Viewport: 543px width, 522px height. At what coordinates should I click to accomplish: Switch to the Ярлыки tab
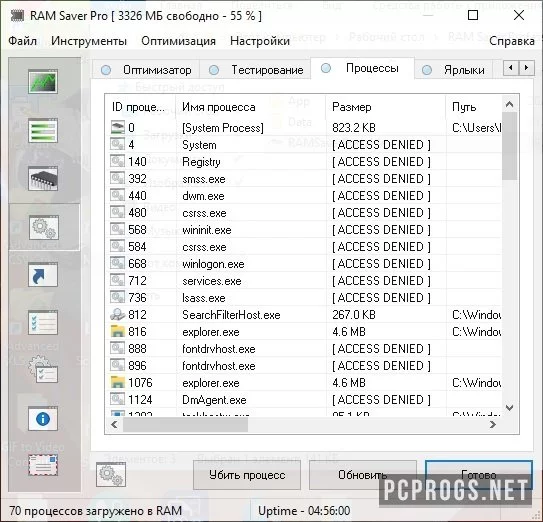[x=454, y=70]
